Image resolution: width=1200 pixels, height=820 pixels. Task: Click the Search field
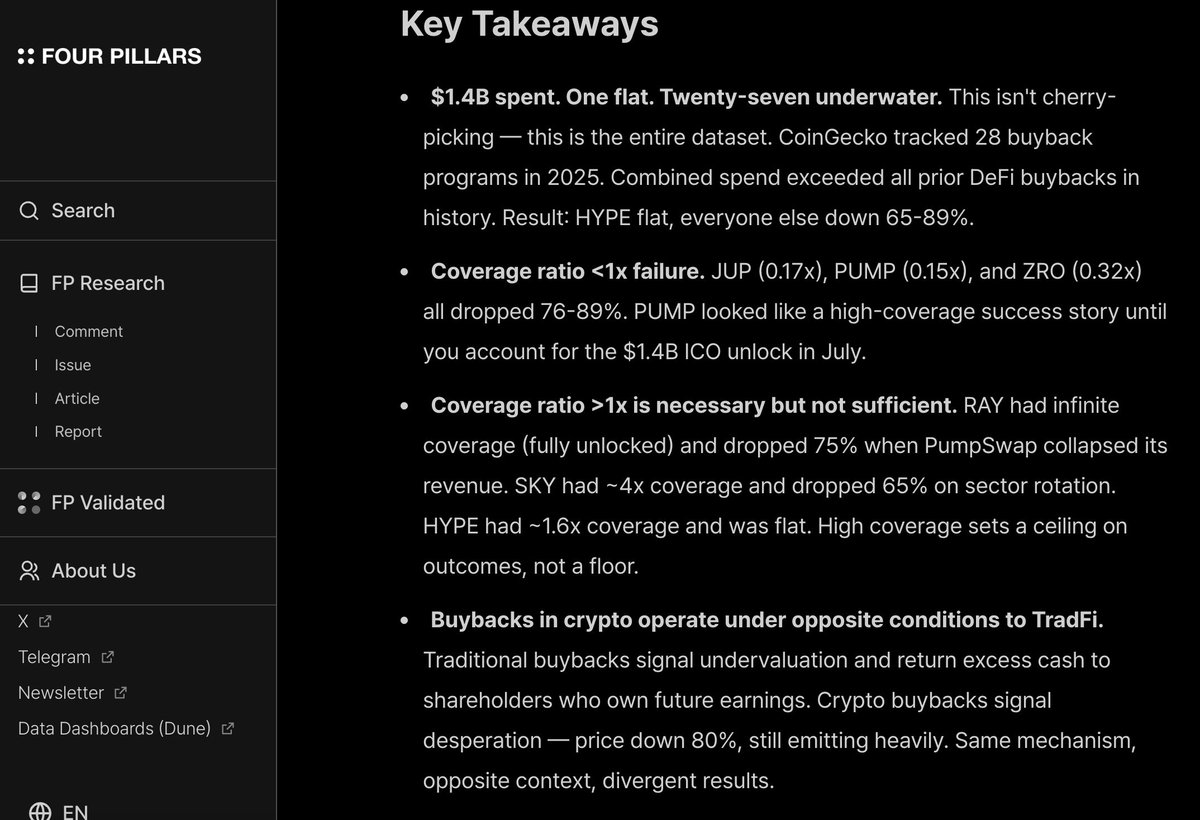click(x=138, y=211)
